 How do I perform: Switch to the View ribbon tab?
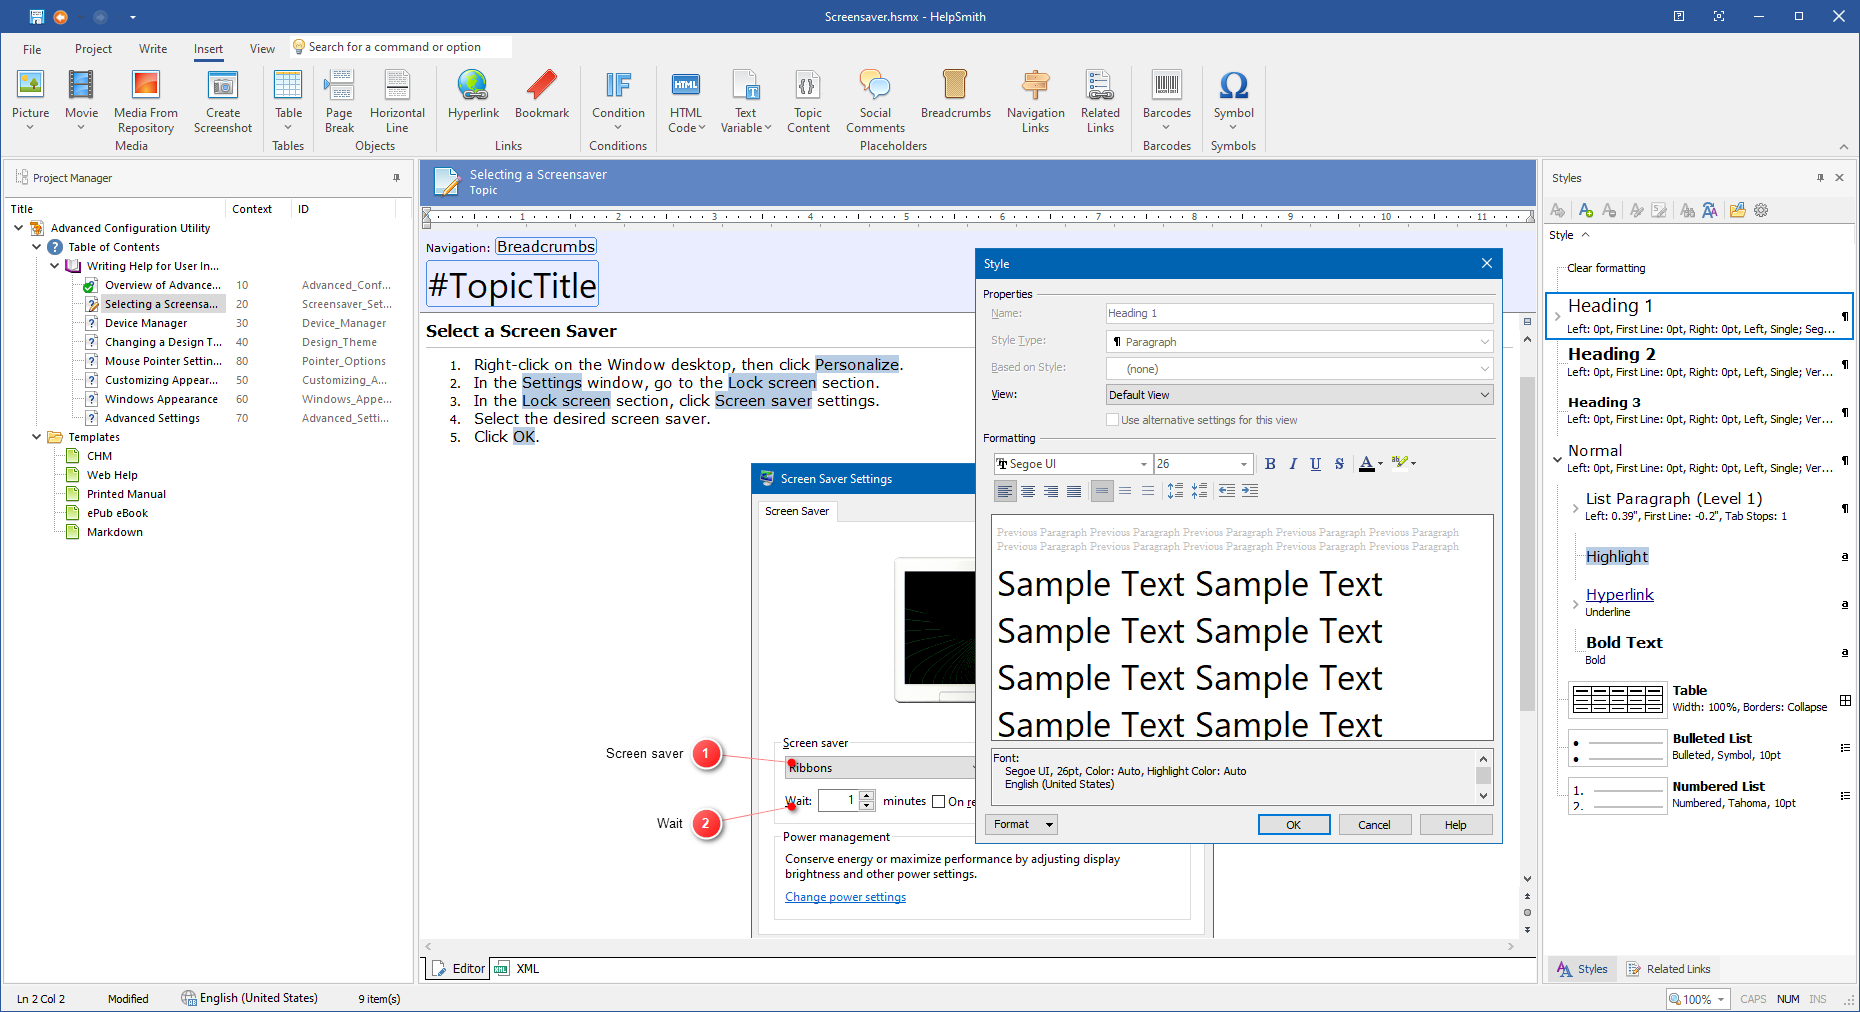pyautogui.click(x=262, y=49)
